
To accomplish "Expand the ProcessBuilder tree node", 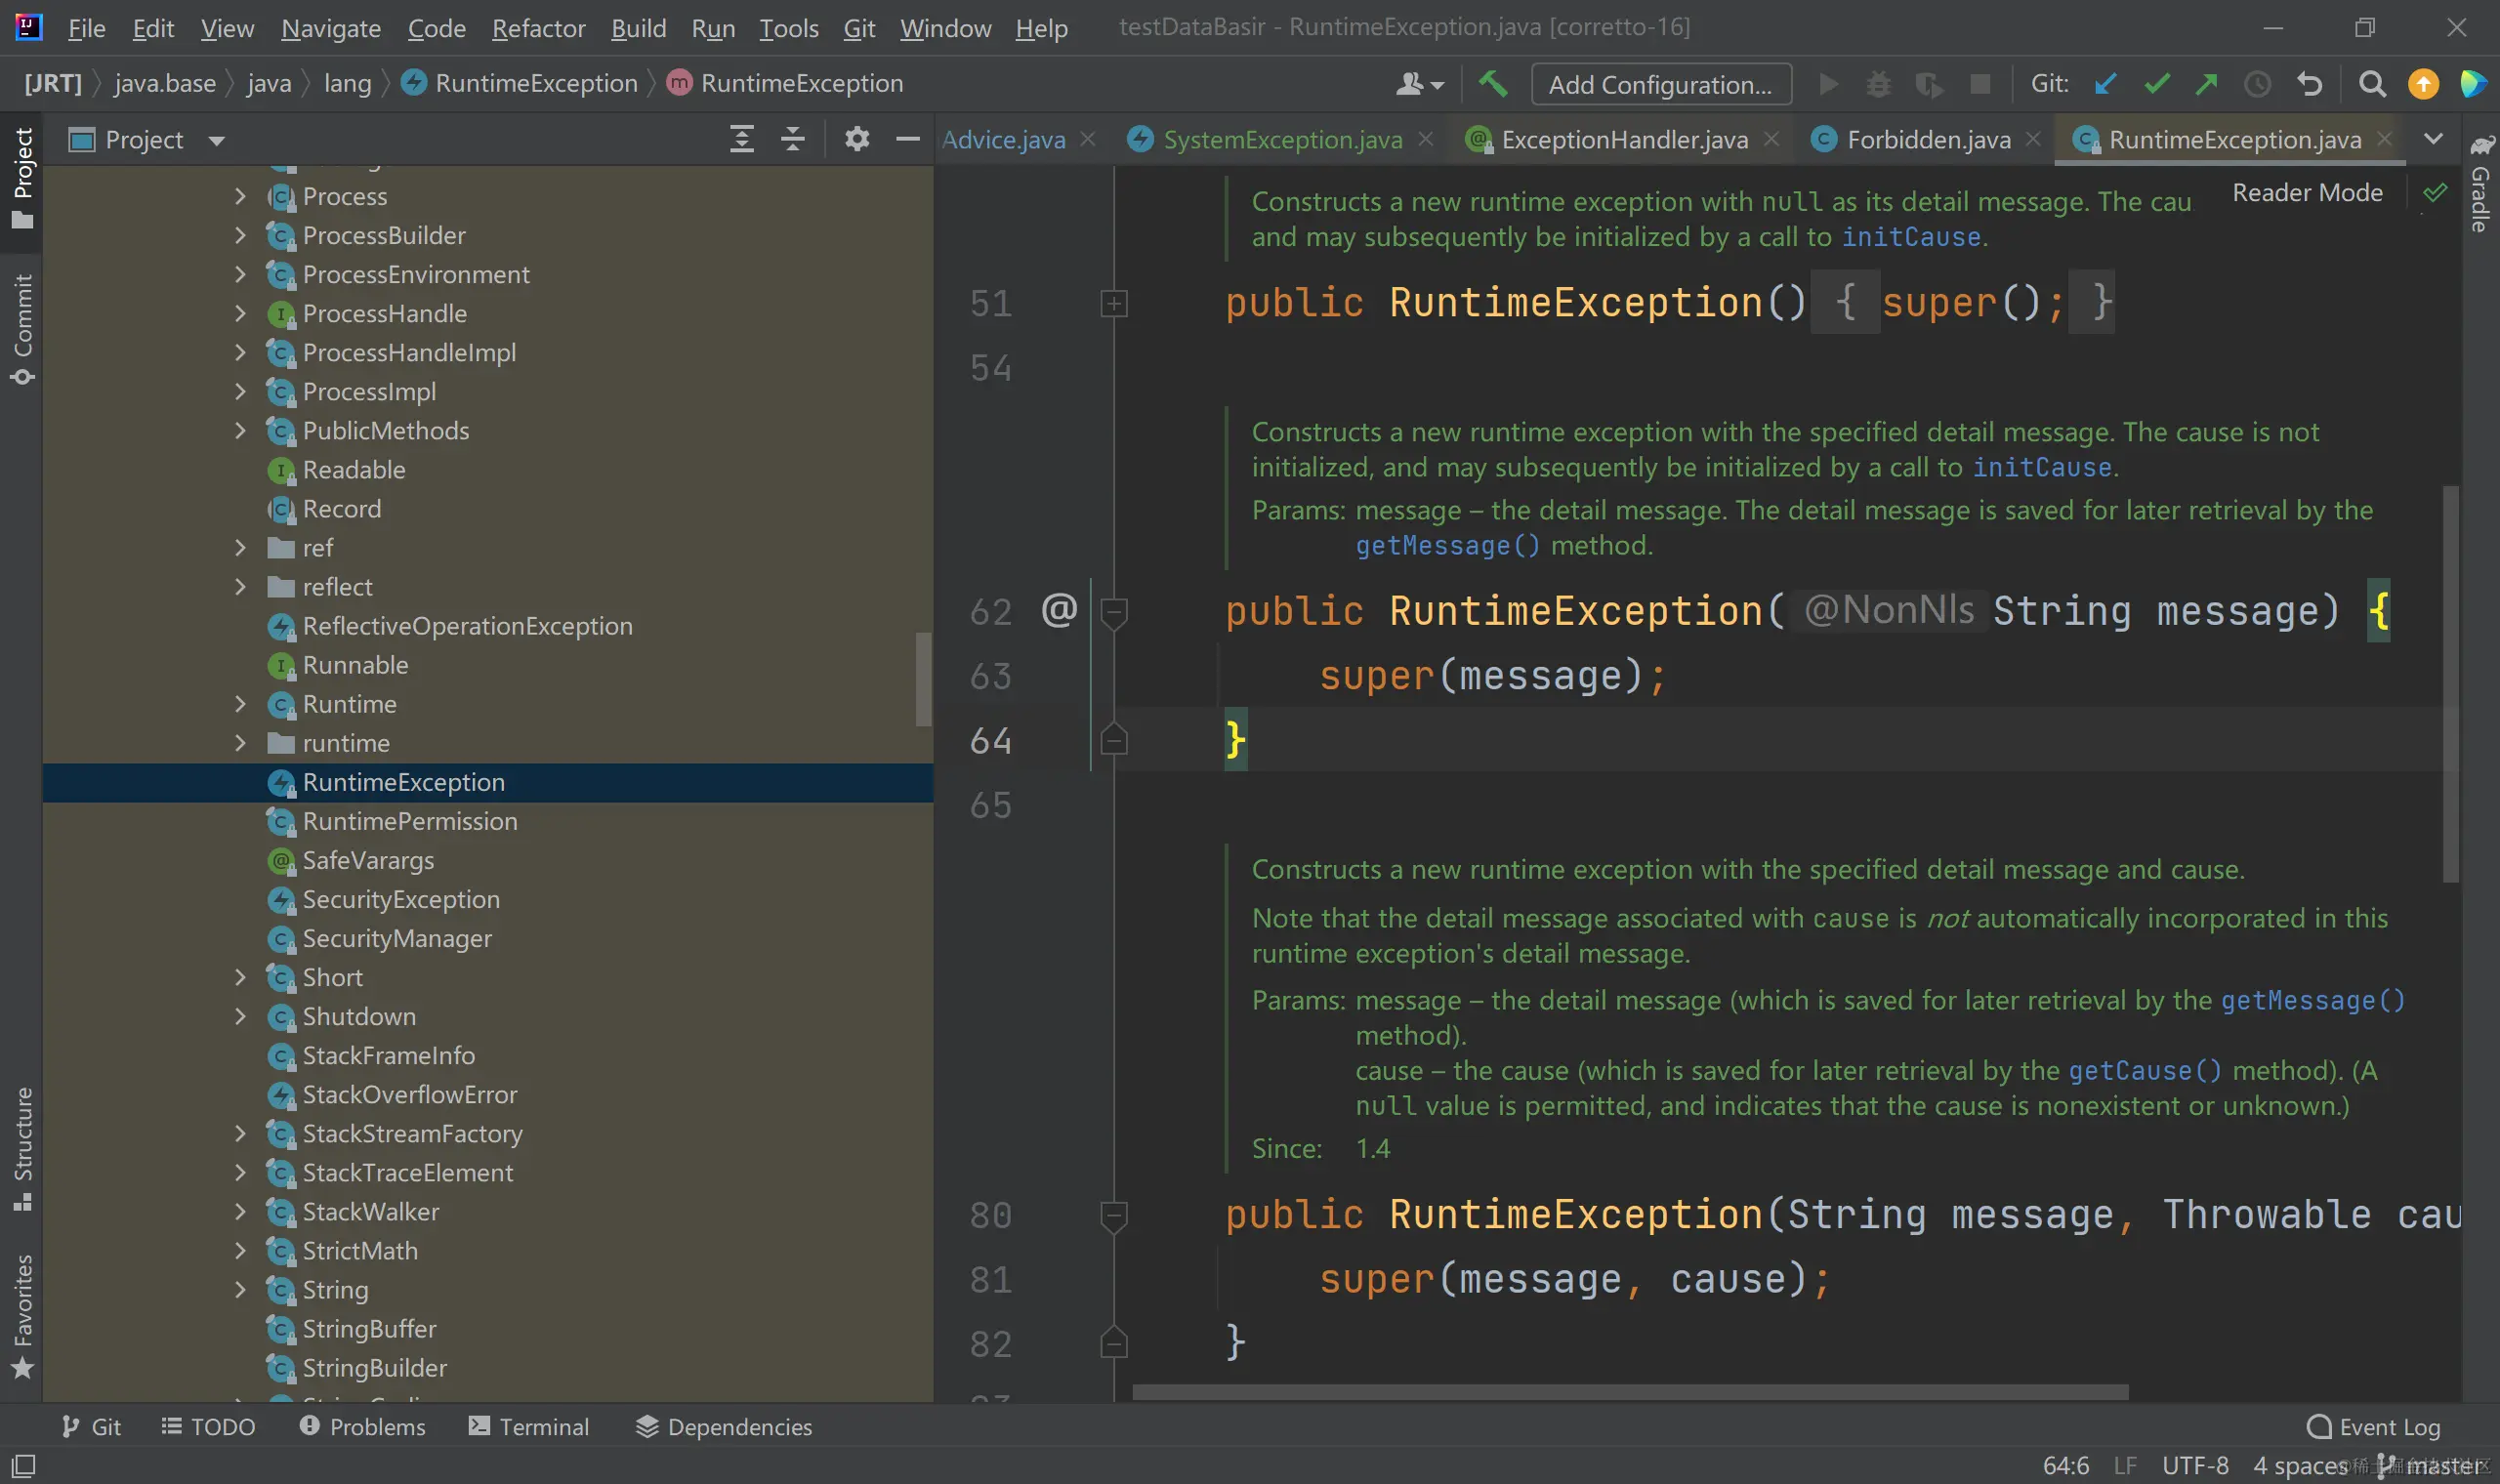I will [x=240, y=236].
